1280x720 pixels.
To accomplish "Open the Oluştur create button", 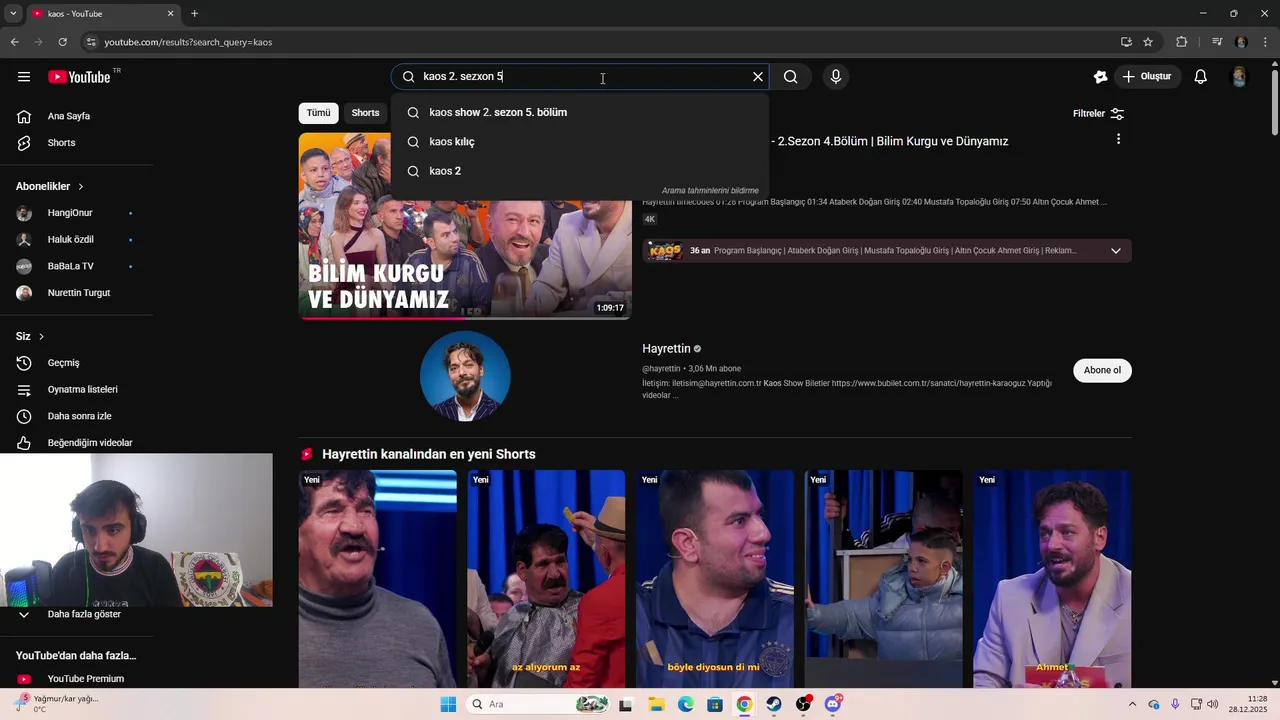I will pyautogui.click(x=1147, y=77).
